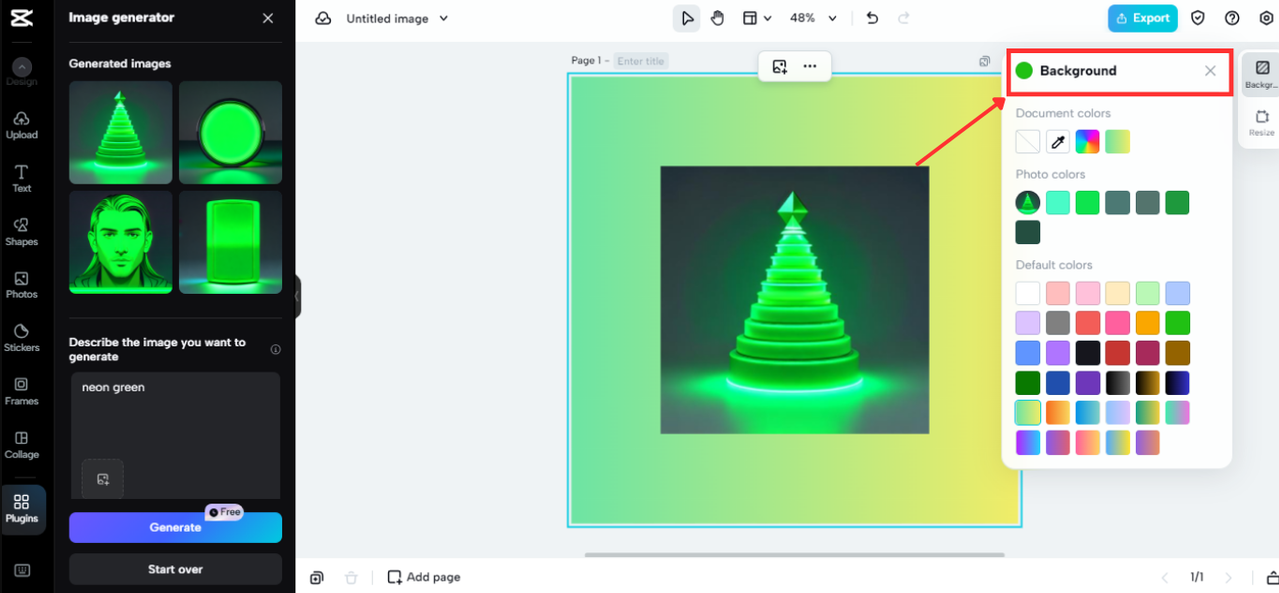This screenshot has width=1279, height=593.
Task: Open the Resize tab in the right sidebar
Action: (x=1262, y=124)
